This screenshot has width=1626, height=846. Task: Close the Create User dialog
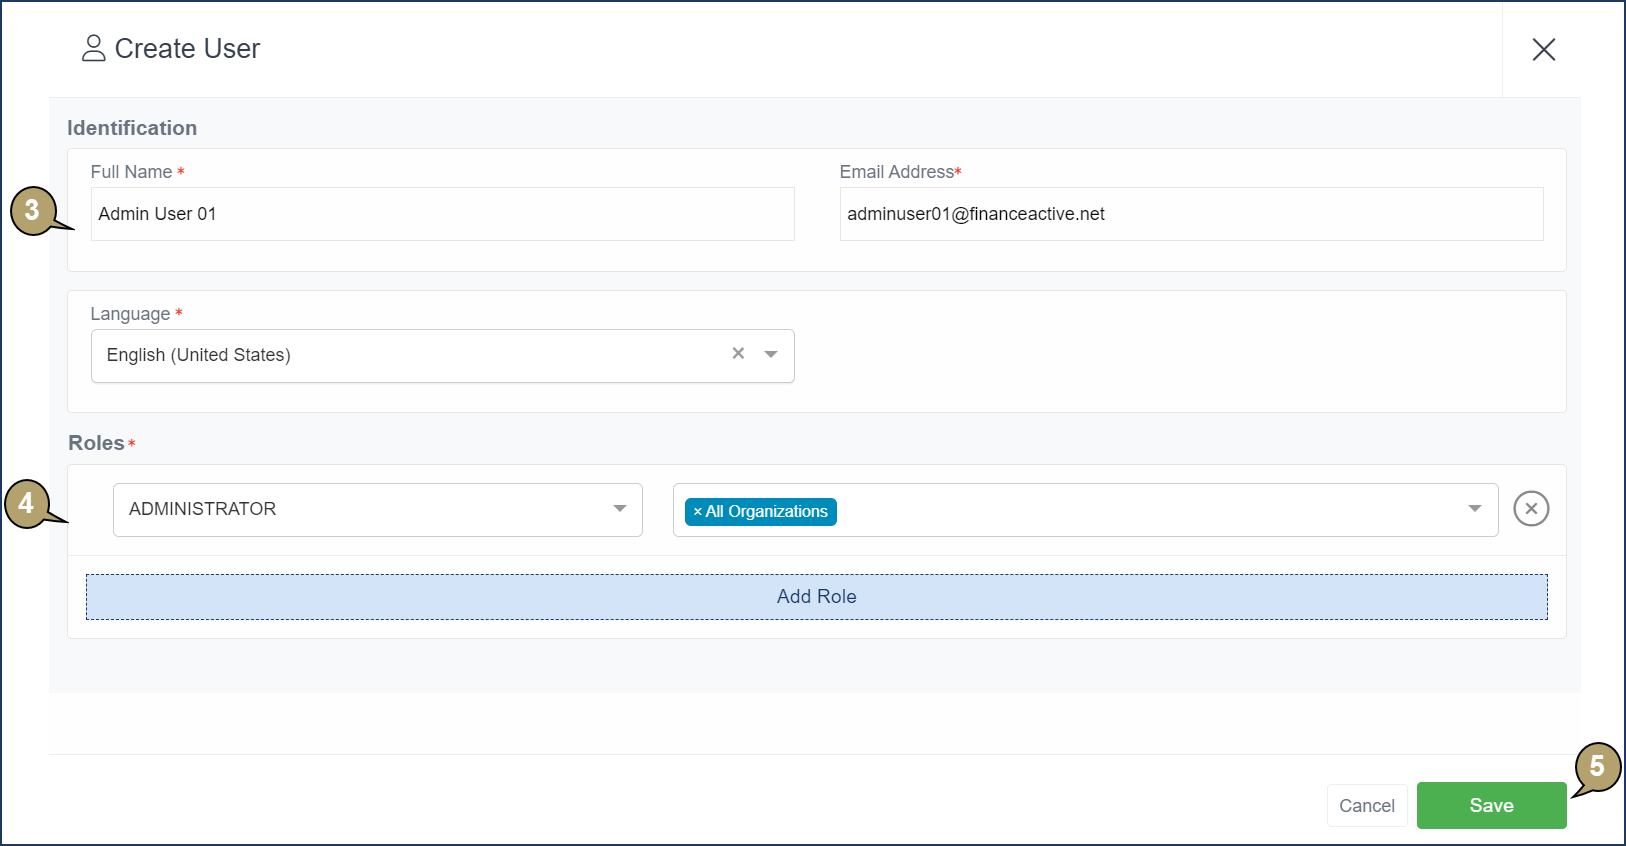1543,49
